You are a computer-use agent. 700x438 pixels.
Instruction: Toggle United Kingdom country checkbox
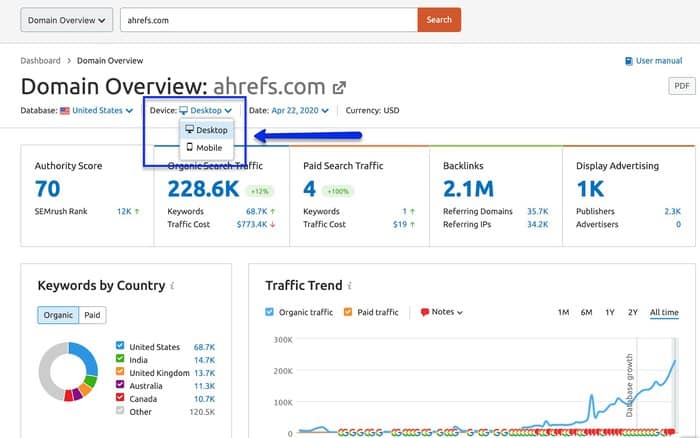[x=120, y=371]
